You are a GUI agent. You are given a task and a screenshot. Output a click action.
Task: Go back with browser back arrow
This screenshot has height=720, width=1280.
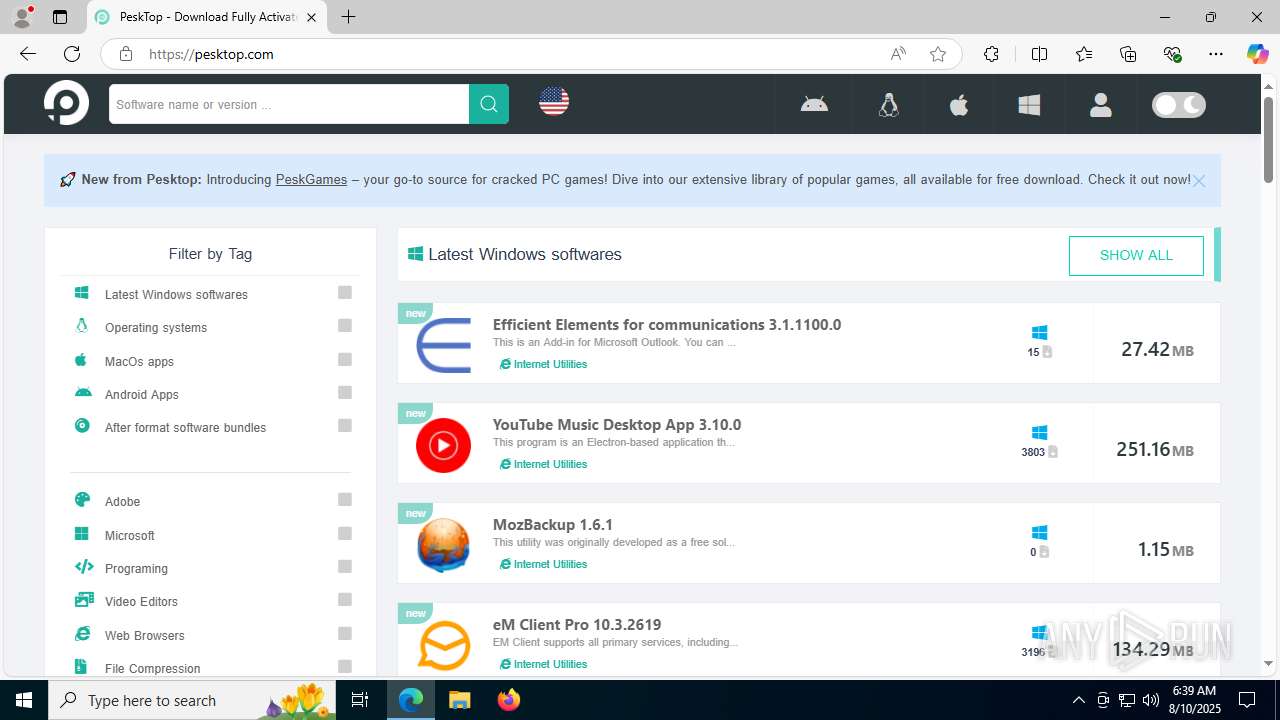coord(28,54)
